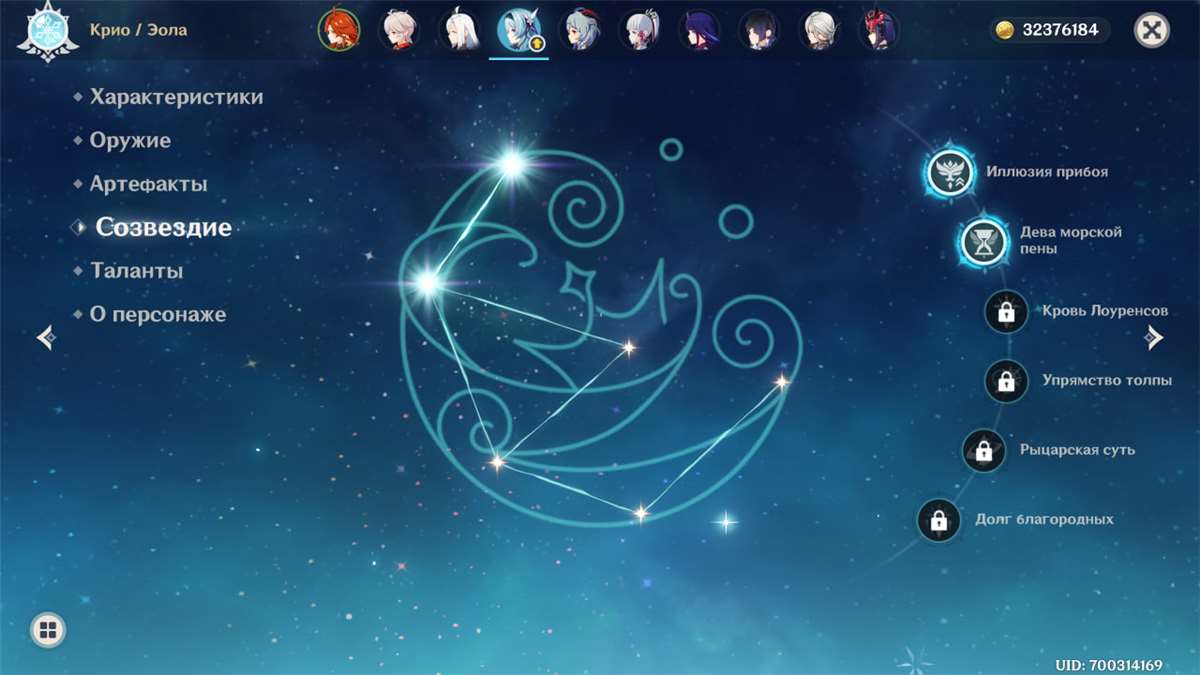Pick the red-masked Kujou Sara avatar
The height and width of the screenshot is (675, 1200).
(x=879, y=30)
